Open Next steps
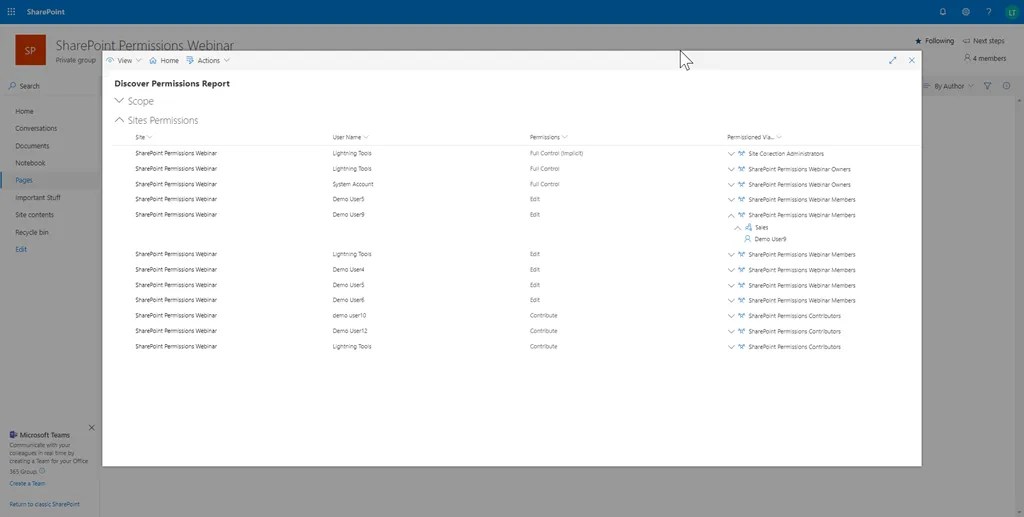Screen dimensions: 1024x517 984,40
